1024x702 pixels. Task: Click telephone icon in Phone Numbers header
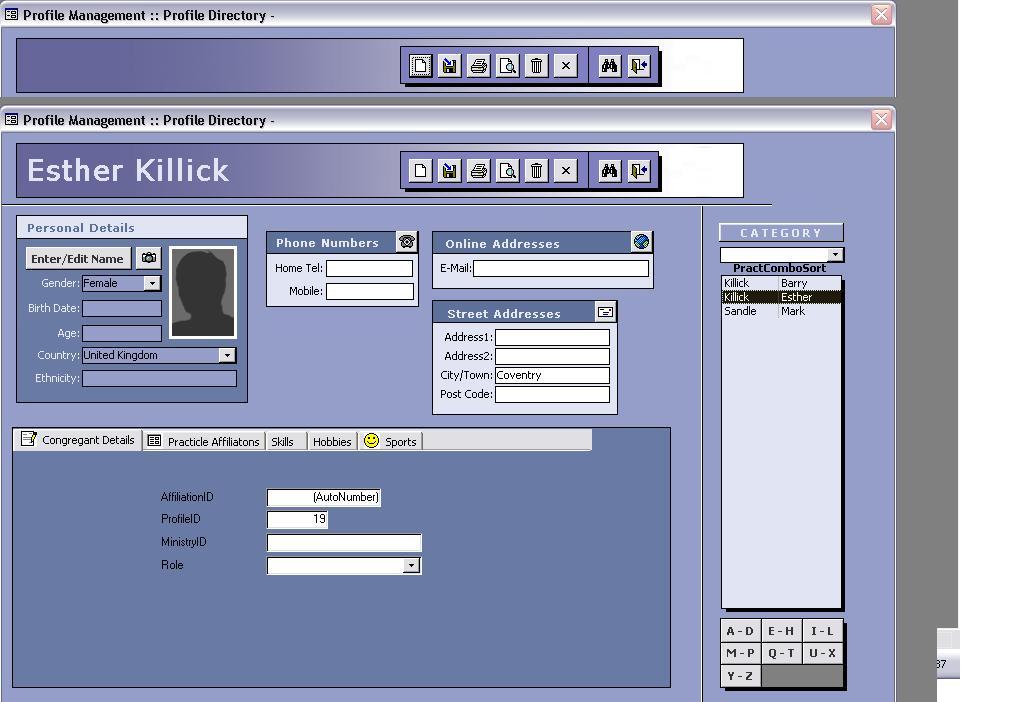point(406,242)
